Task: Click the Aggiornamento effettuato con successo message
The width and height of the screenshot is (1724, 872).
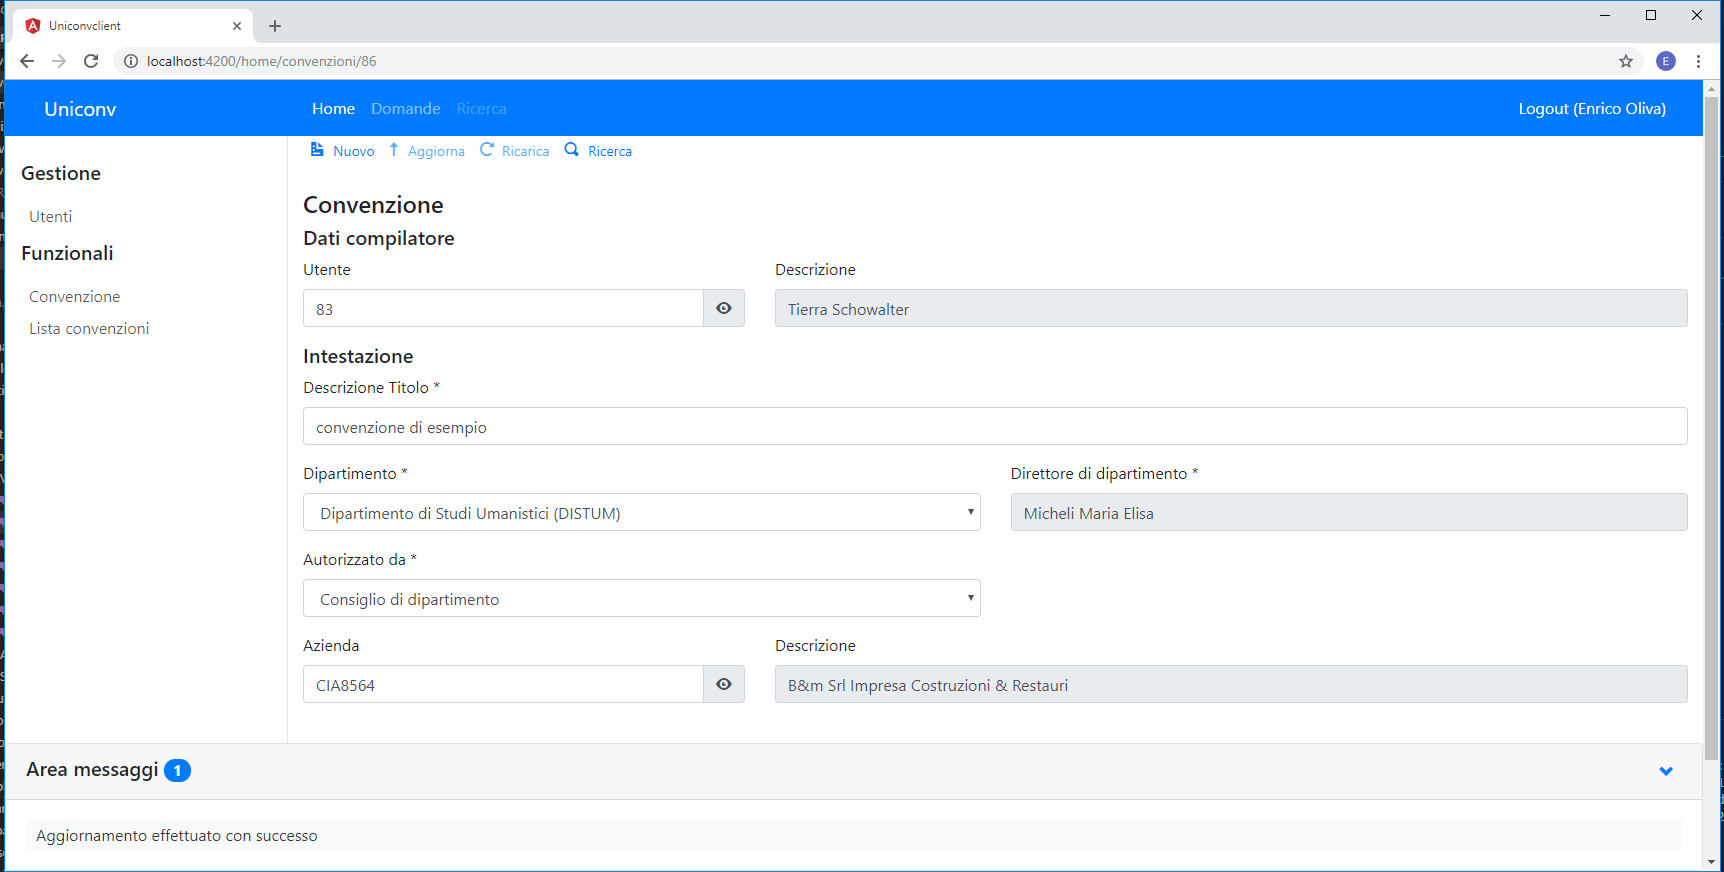Action: 177,835
